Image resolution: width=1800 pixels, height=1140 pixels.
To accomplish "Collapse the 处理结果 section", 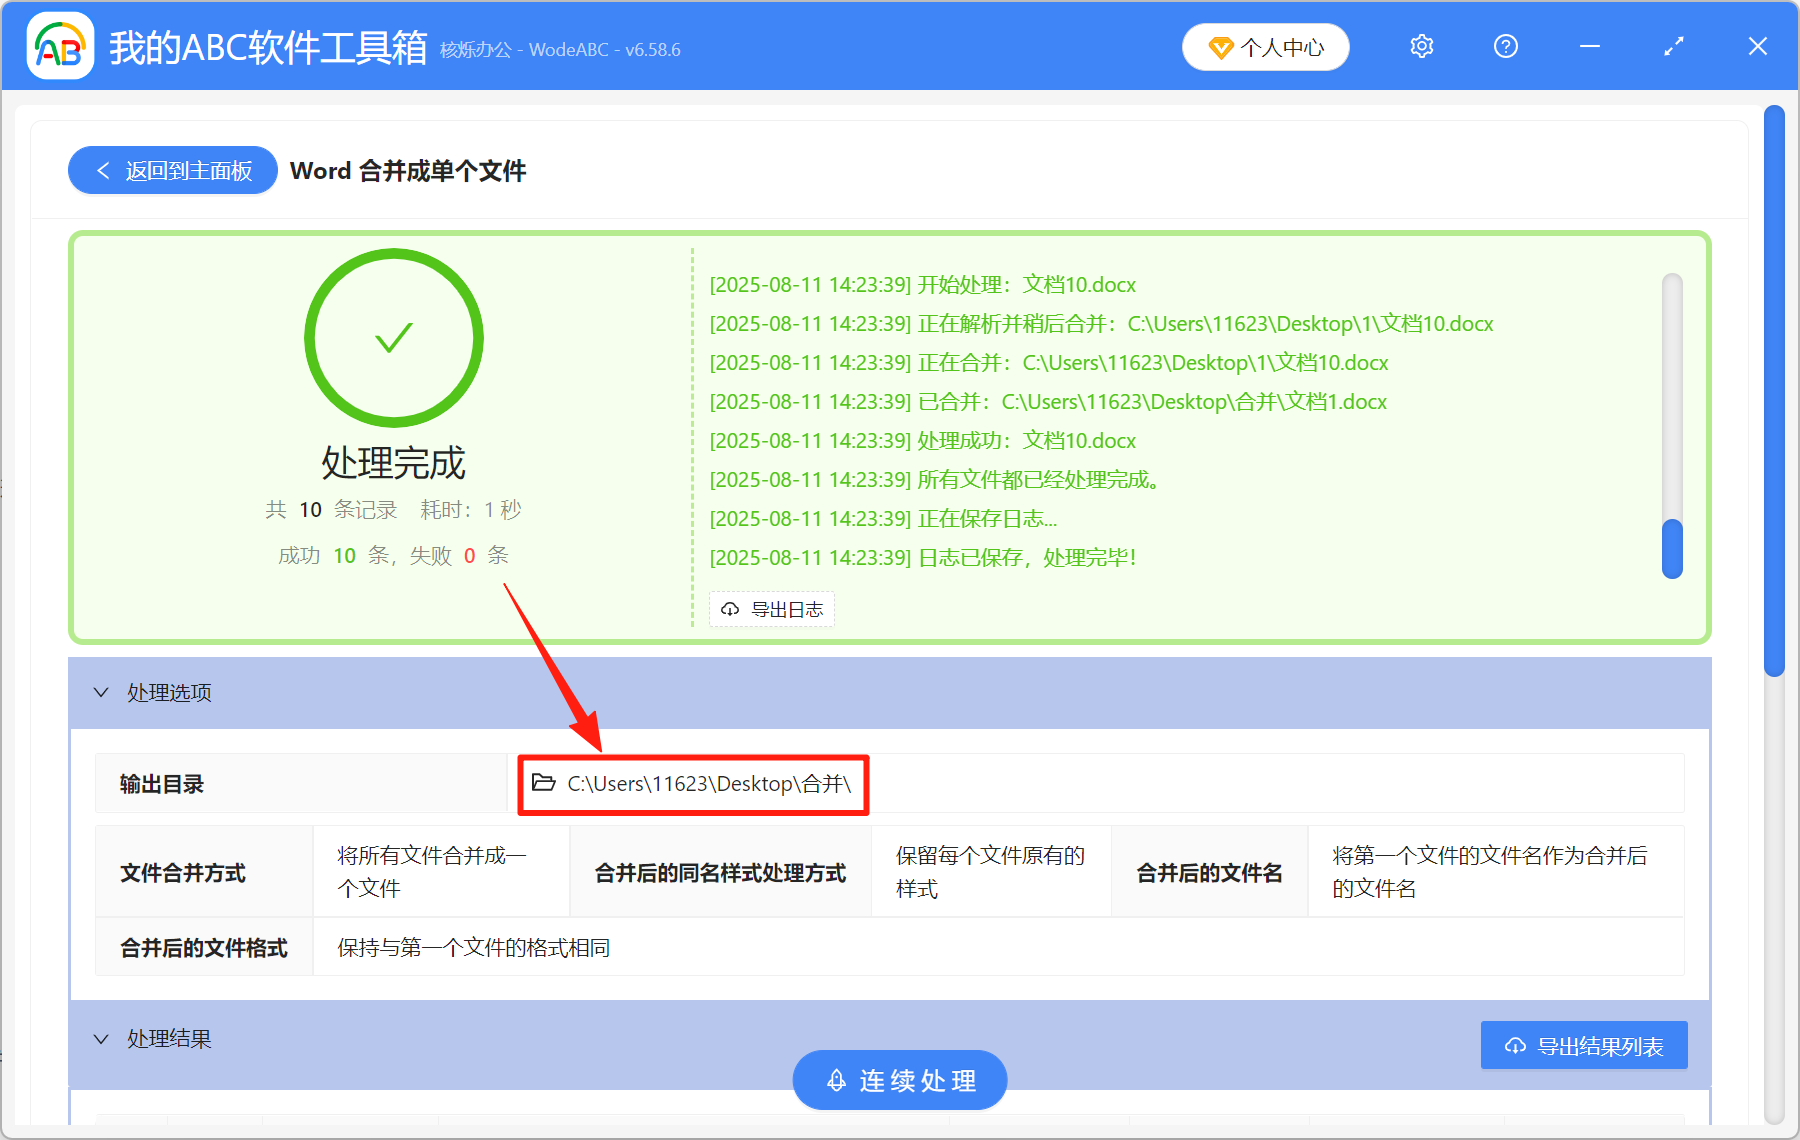I will [100, 1039].
